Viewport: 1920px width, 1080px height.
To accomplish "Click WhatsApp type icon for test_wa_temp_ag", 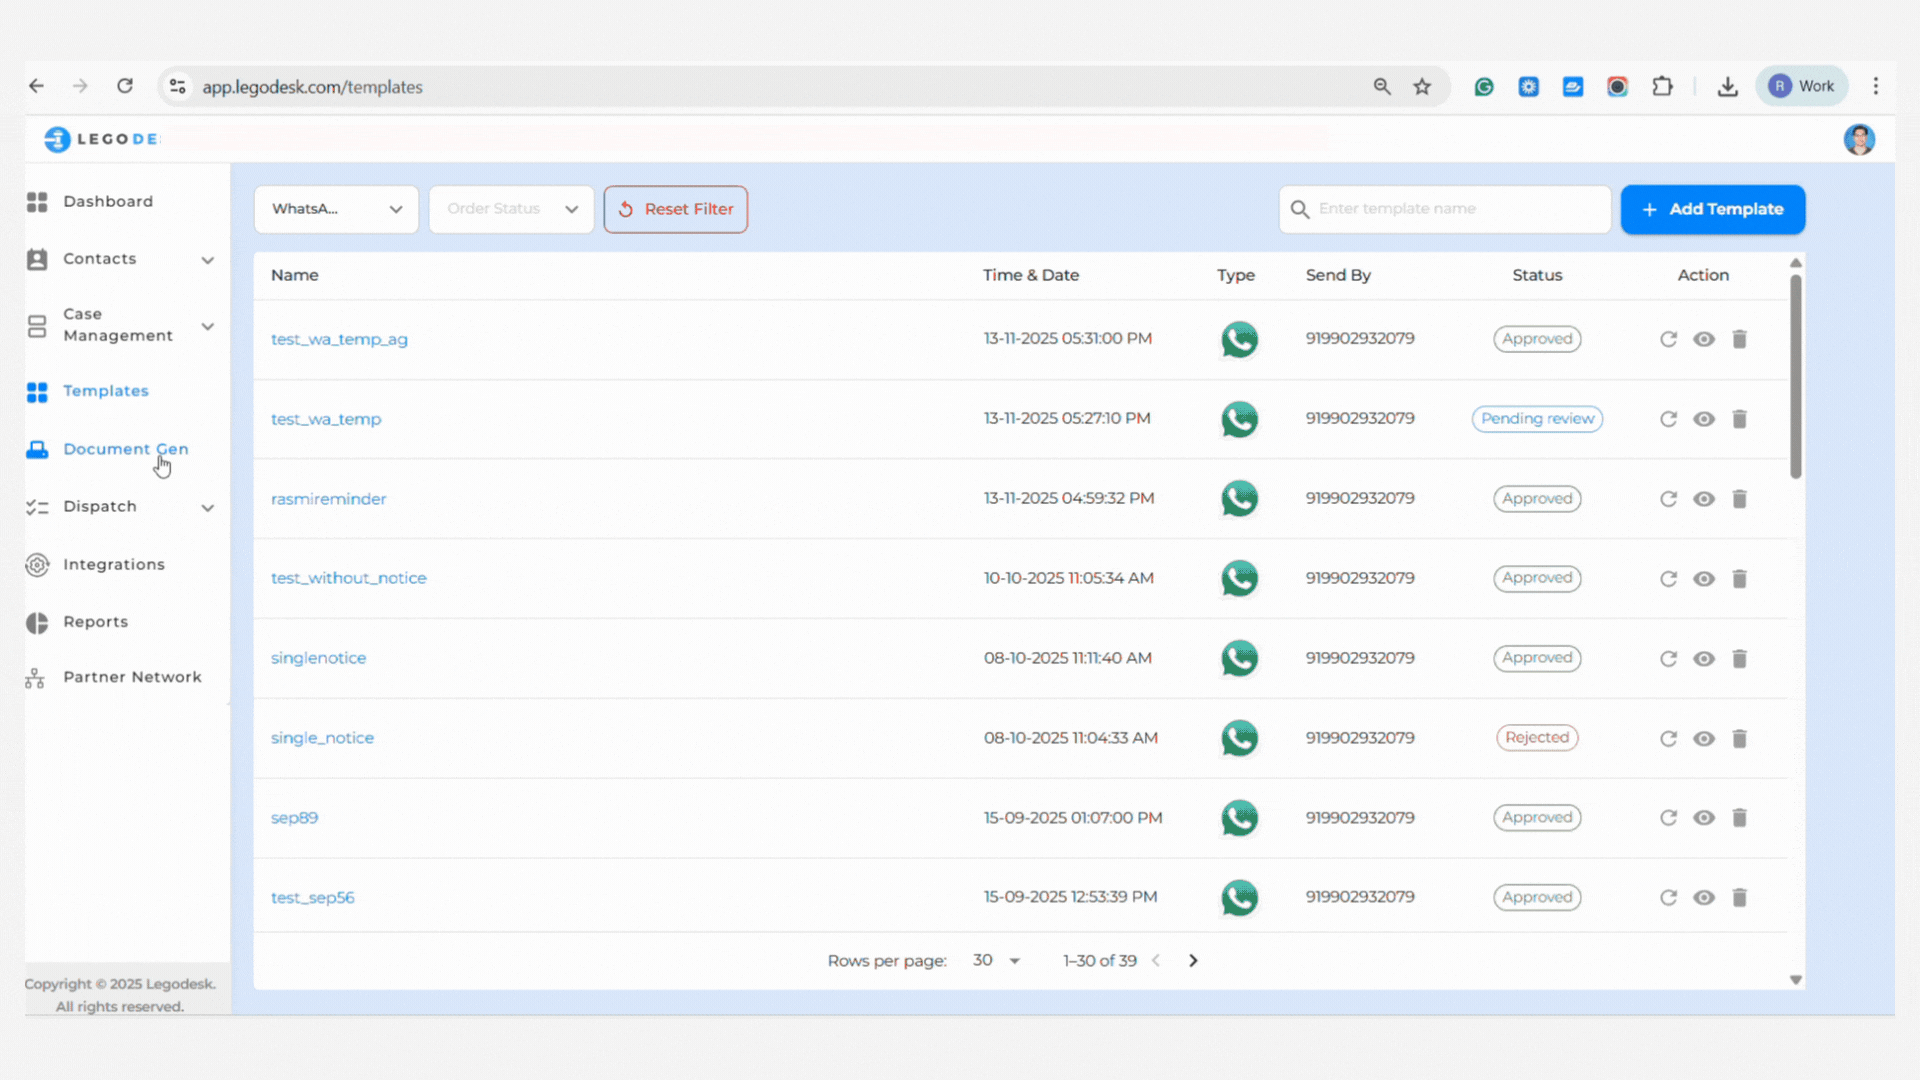I will click(x=1239, y=339).
